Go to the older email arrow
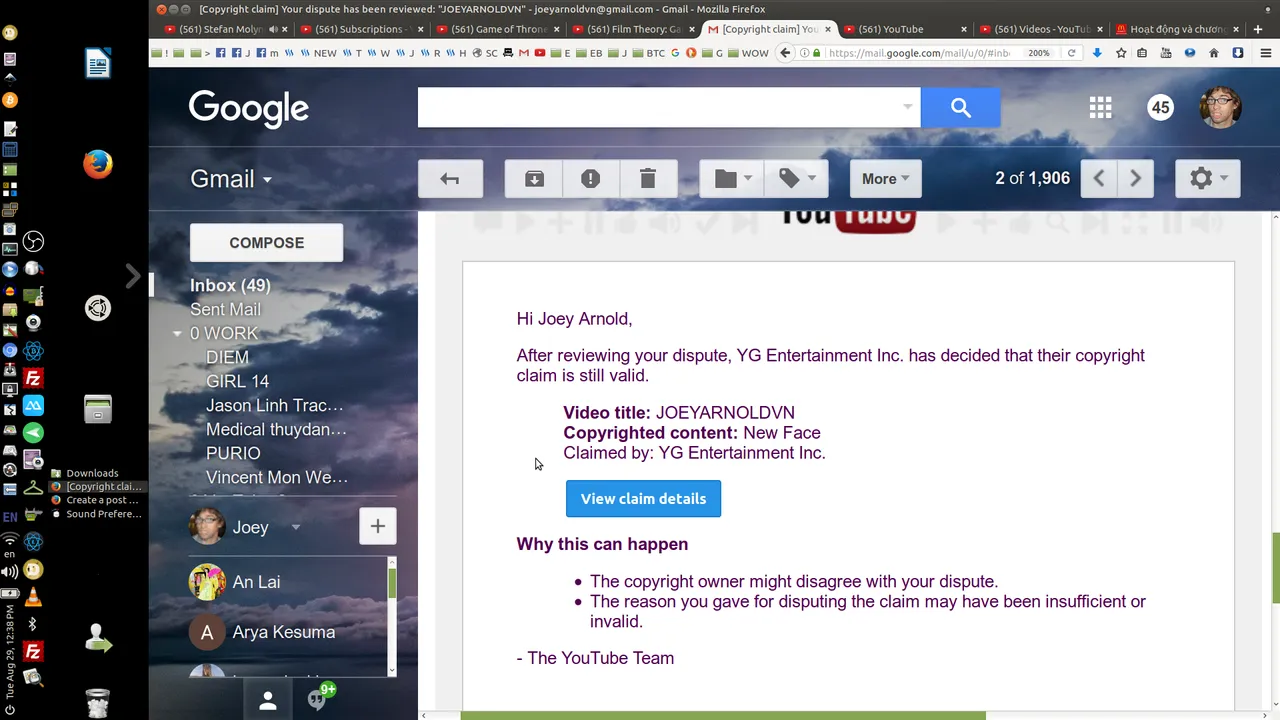 pyautogui.click(x=1135, y=179)
